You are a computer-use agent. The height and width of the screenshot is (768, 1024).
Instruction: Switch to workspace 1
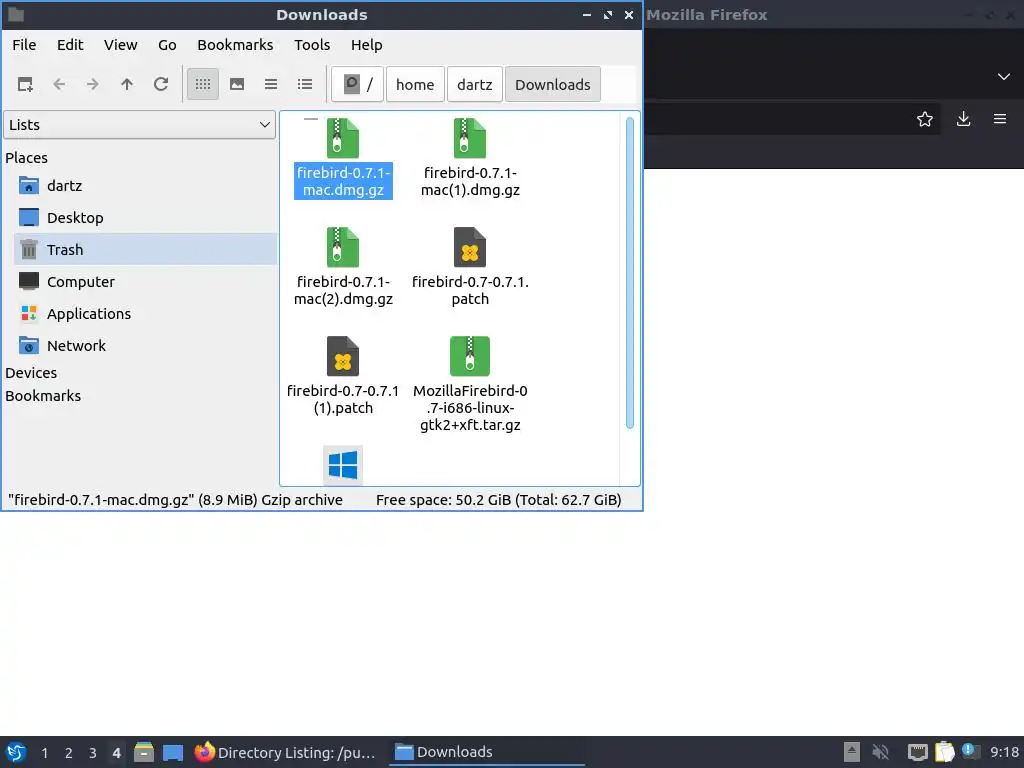[x=44, y=753]
